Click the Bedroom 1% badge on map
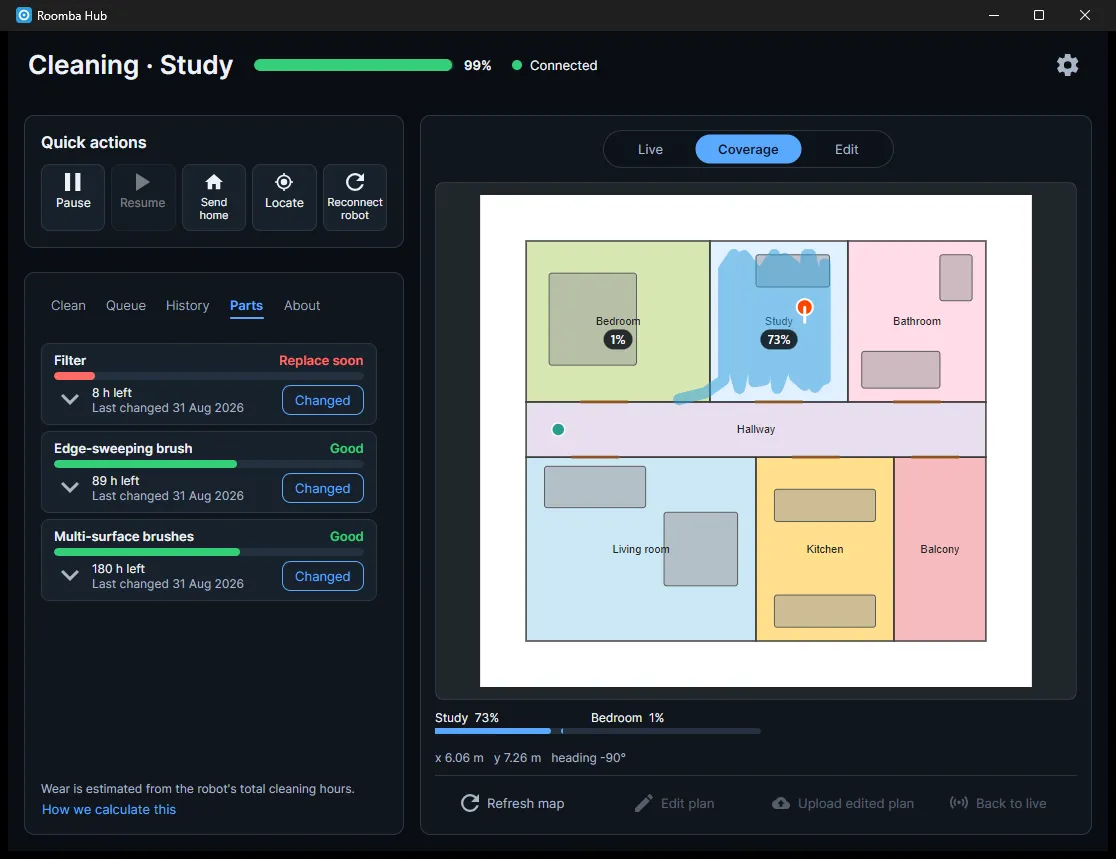This screenshot has height=859, width=1116. (617, 339)
